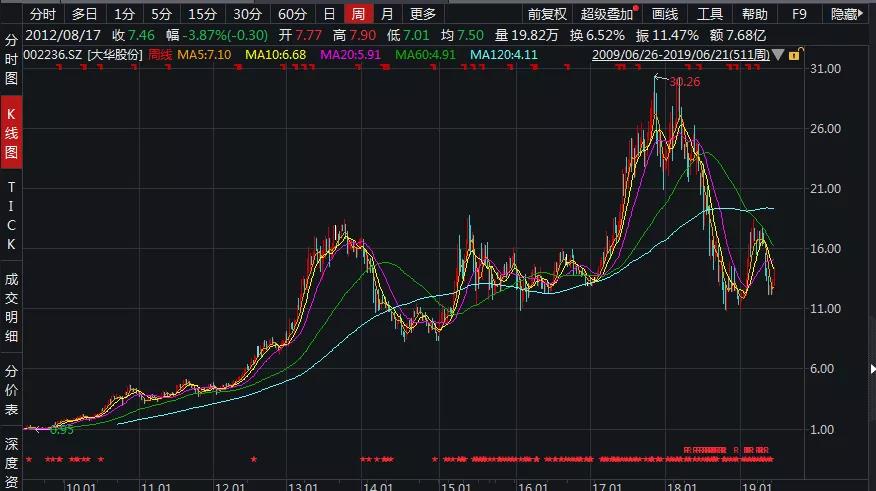The width and height of the screenshot is (876, 491).
Task: Open the date range dropdown arrow
Action: coord(805,54)
